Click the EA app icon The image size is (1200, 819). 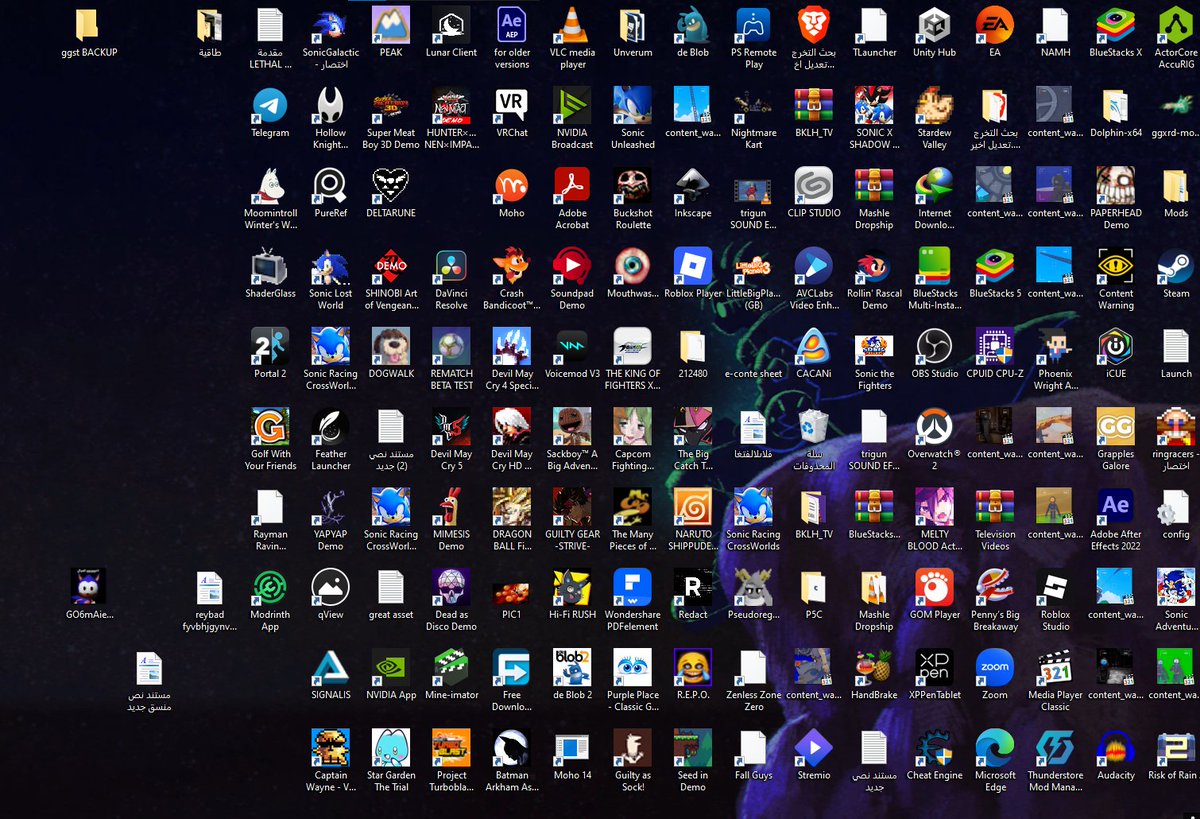pos(995,25)
